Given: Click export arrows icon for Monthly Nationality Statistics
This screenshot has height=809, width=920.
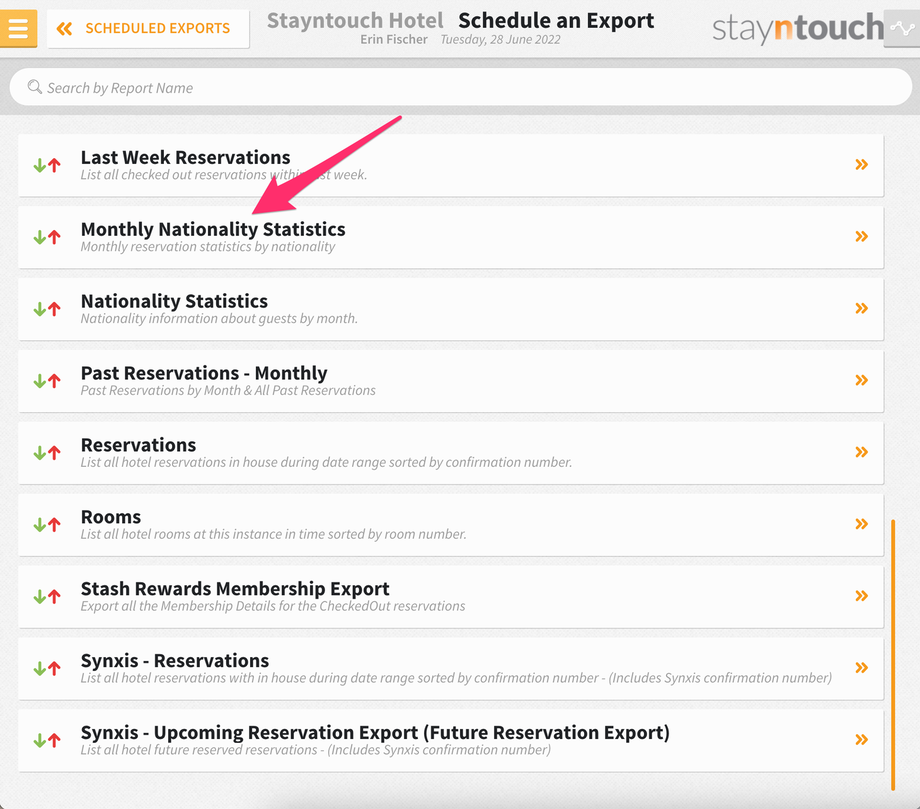Looking at the screenshot, I should click(47, 237).
